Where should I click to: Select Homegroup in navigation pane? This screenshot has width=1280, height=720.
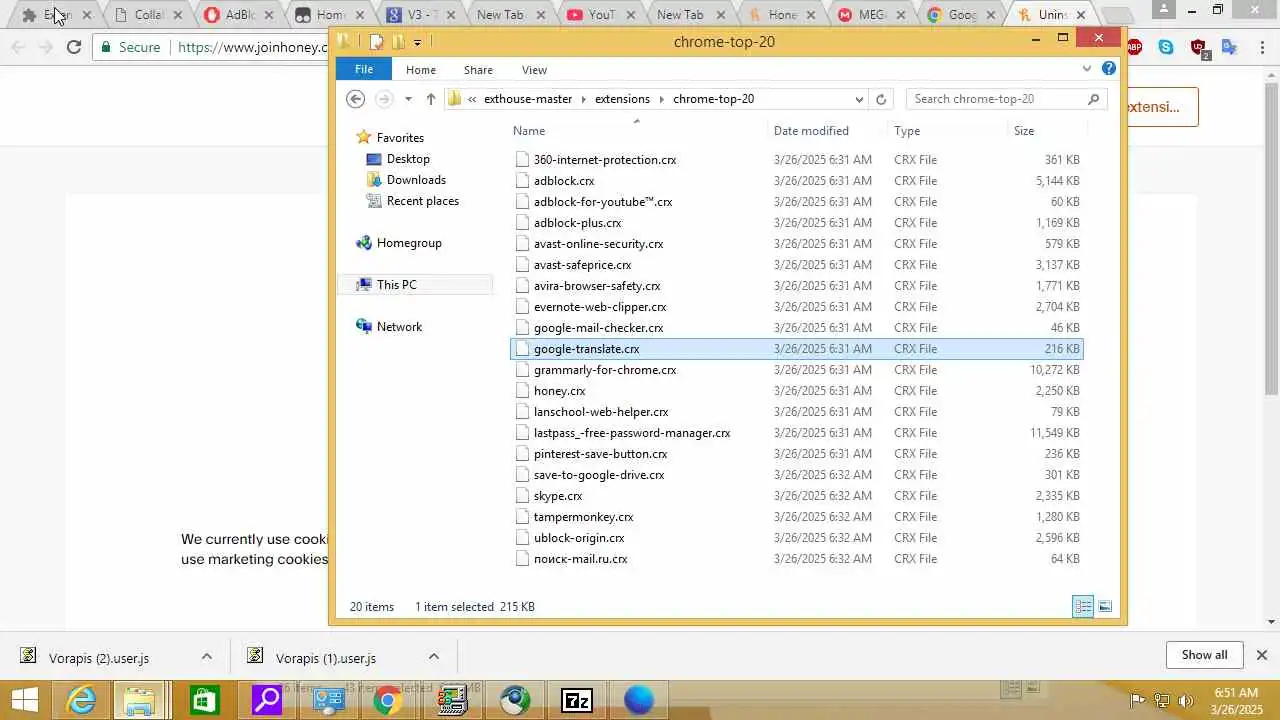(409, 243)
